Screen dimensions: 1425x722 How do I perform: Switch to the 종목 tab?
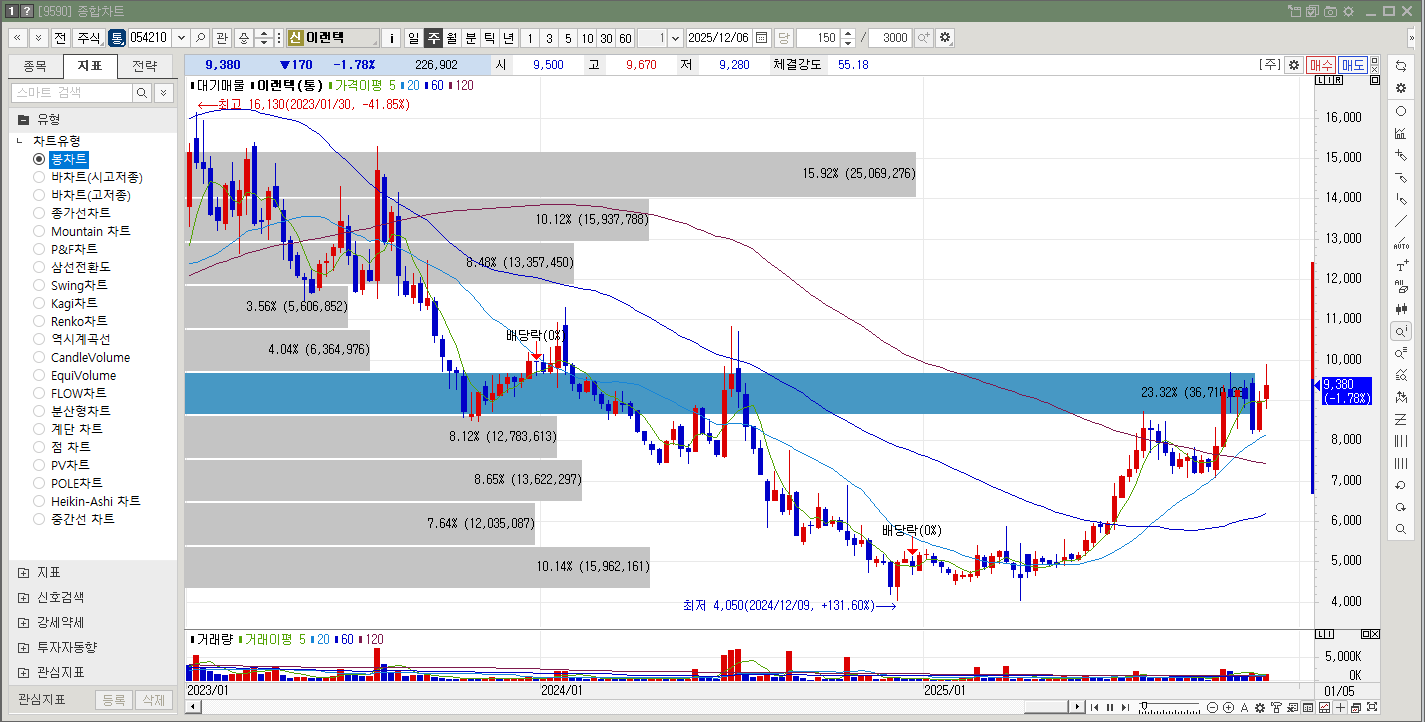35,67
